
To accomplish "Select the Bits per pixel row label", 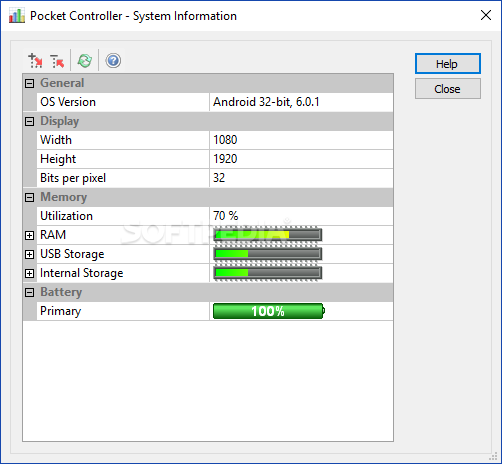I will tap(73, 178).
